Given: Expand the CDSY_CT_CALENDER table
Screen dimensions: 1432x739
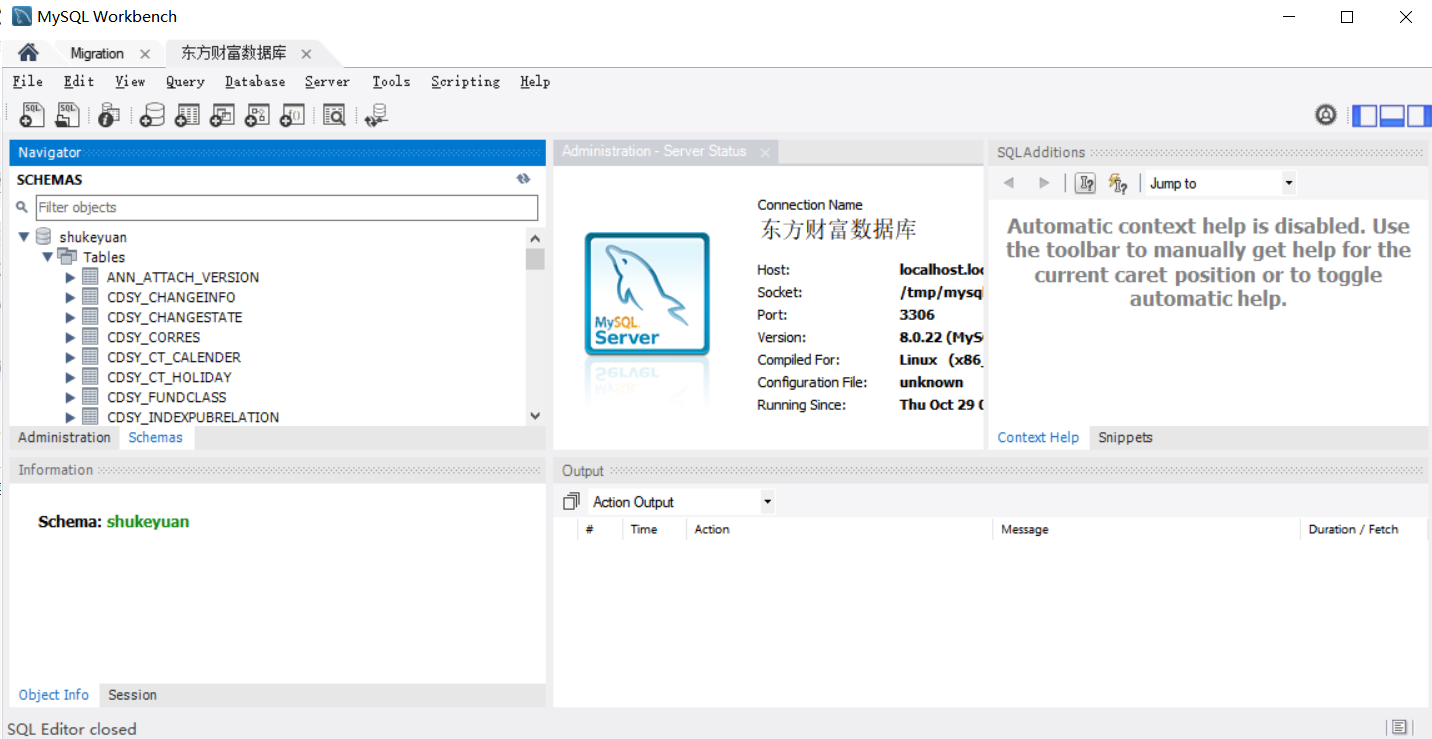Looking at the screenshot, I should (70, 357).
